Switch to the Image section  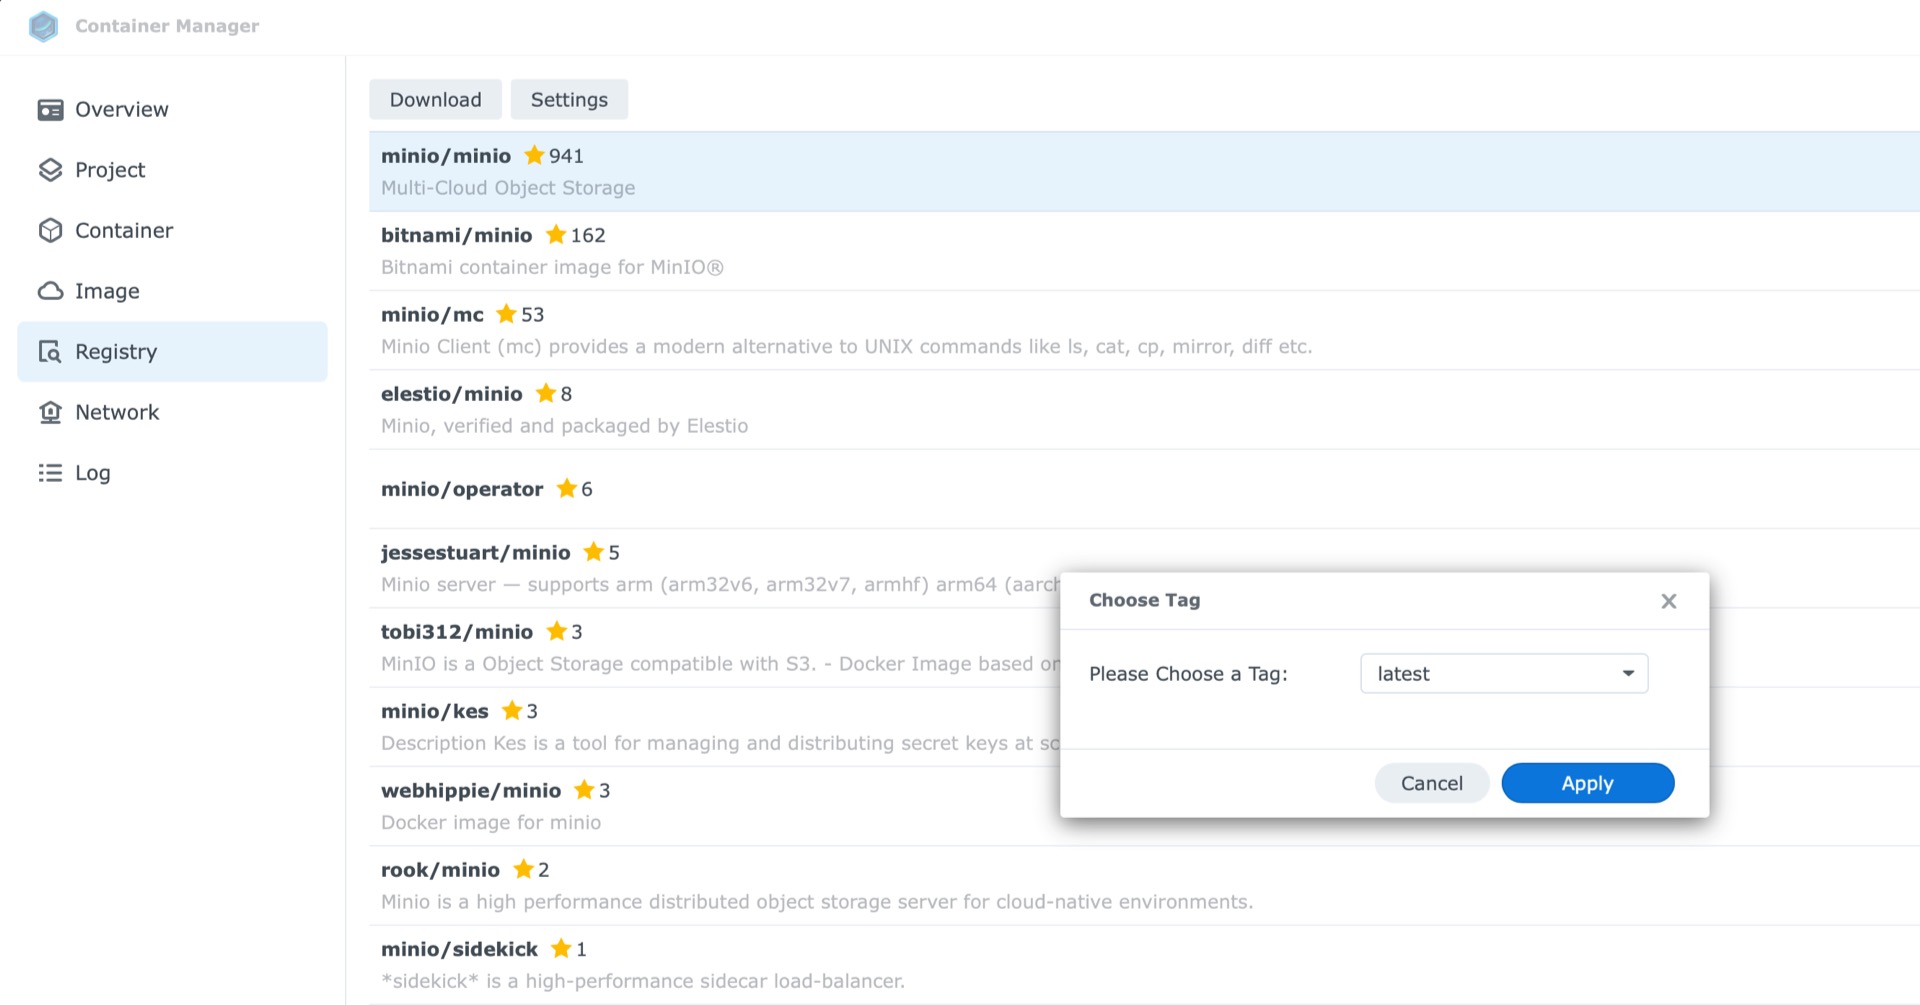click(x=172, y=291)
